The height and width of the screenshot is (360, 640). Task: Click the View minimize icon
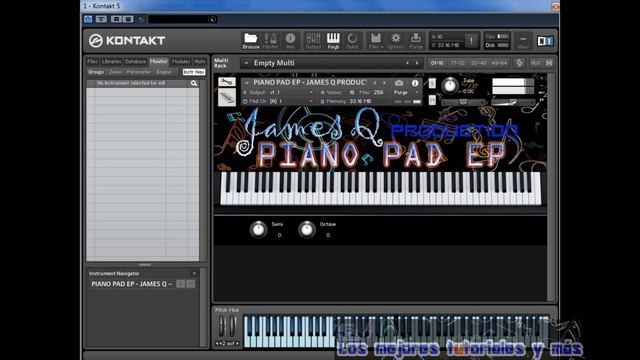coord(523,41)
